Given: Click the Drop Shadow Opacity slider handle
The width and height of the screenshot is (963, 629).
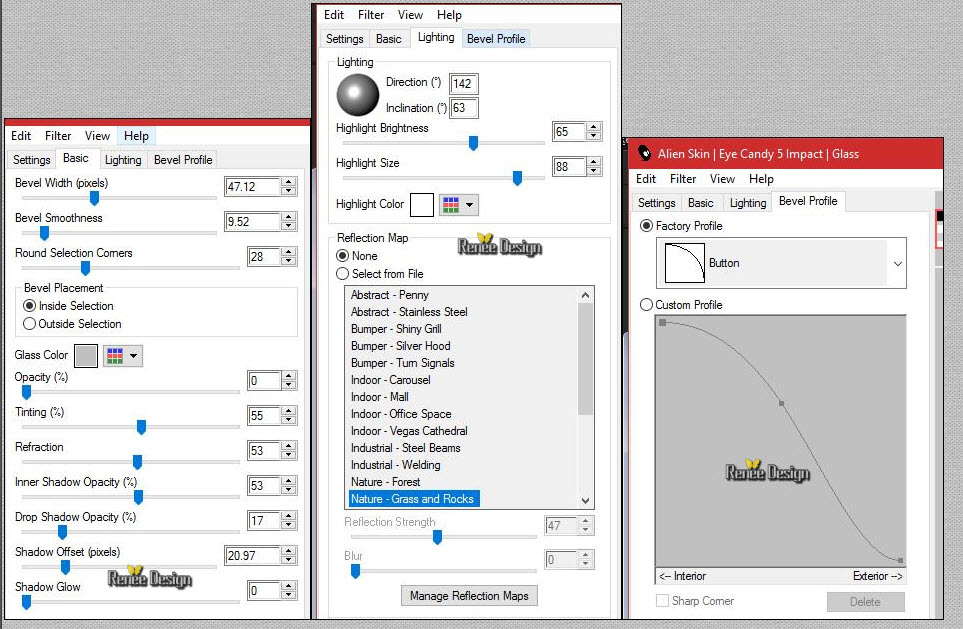Looking at the screenshot, I should (x=62, y=532).
